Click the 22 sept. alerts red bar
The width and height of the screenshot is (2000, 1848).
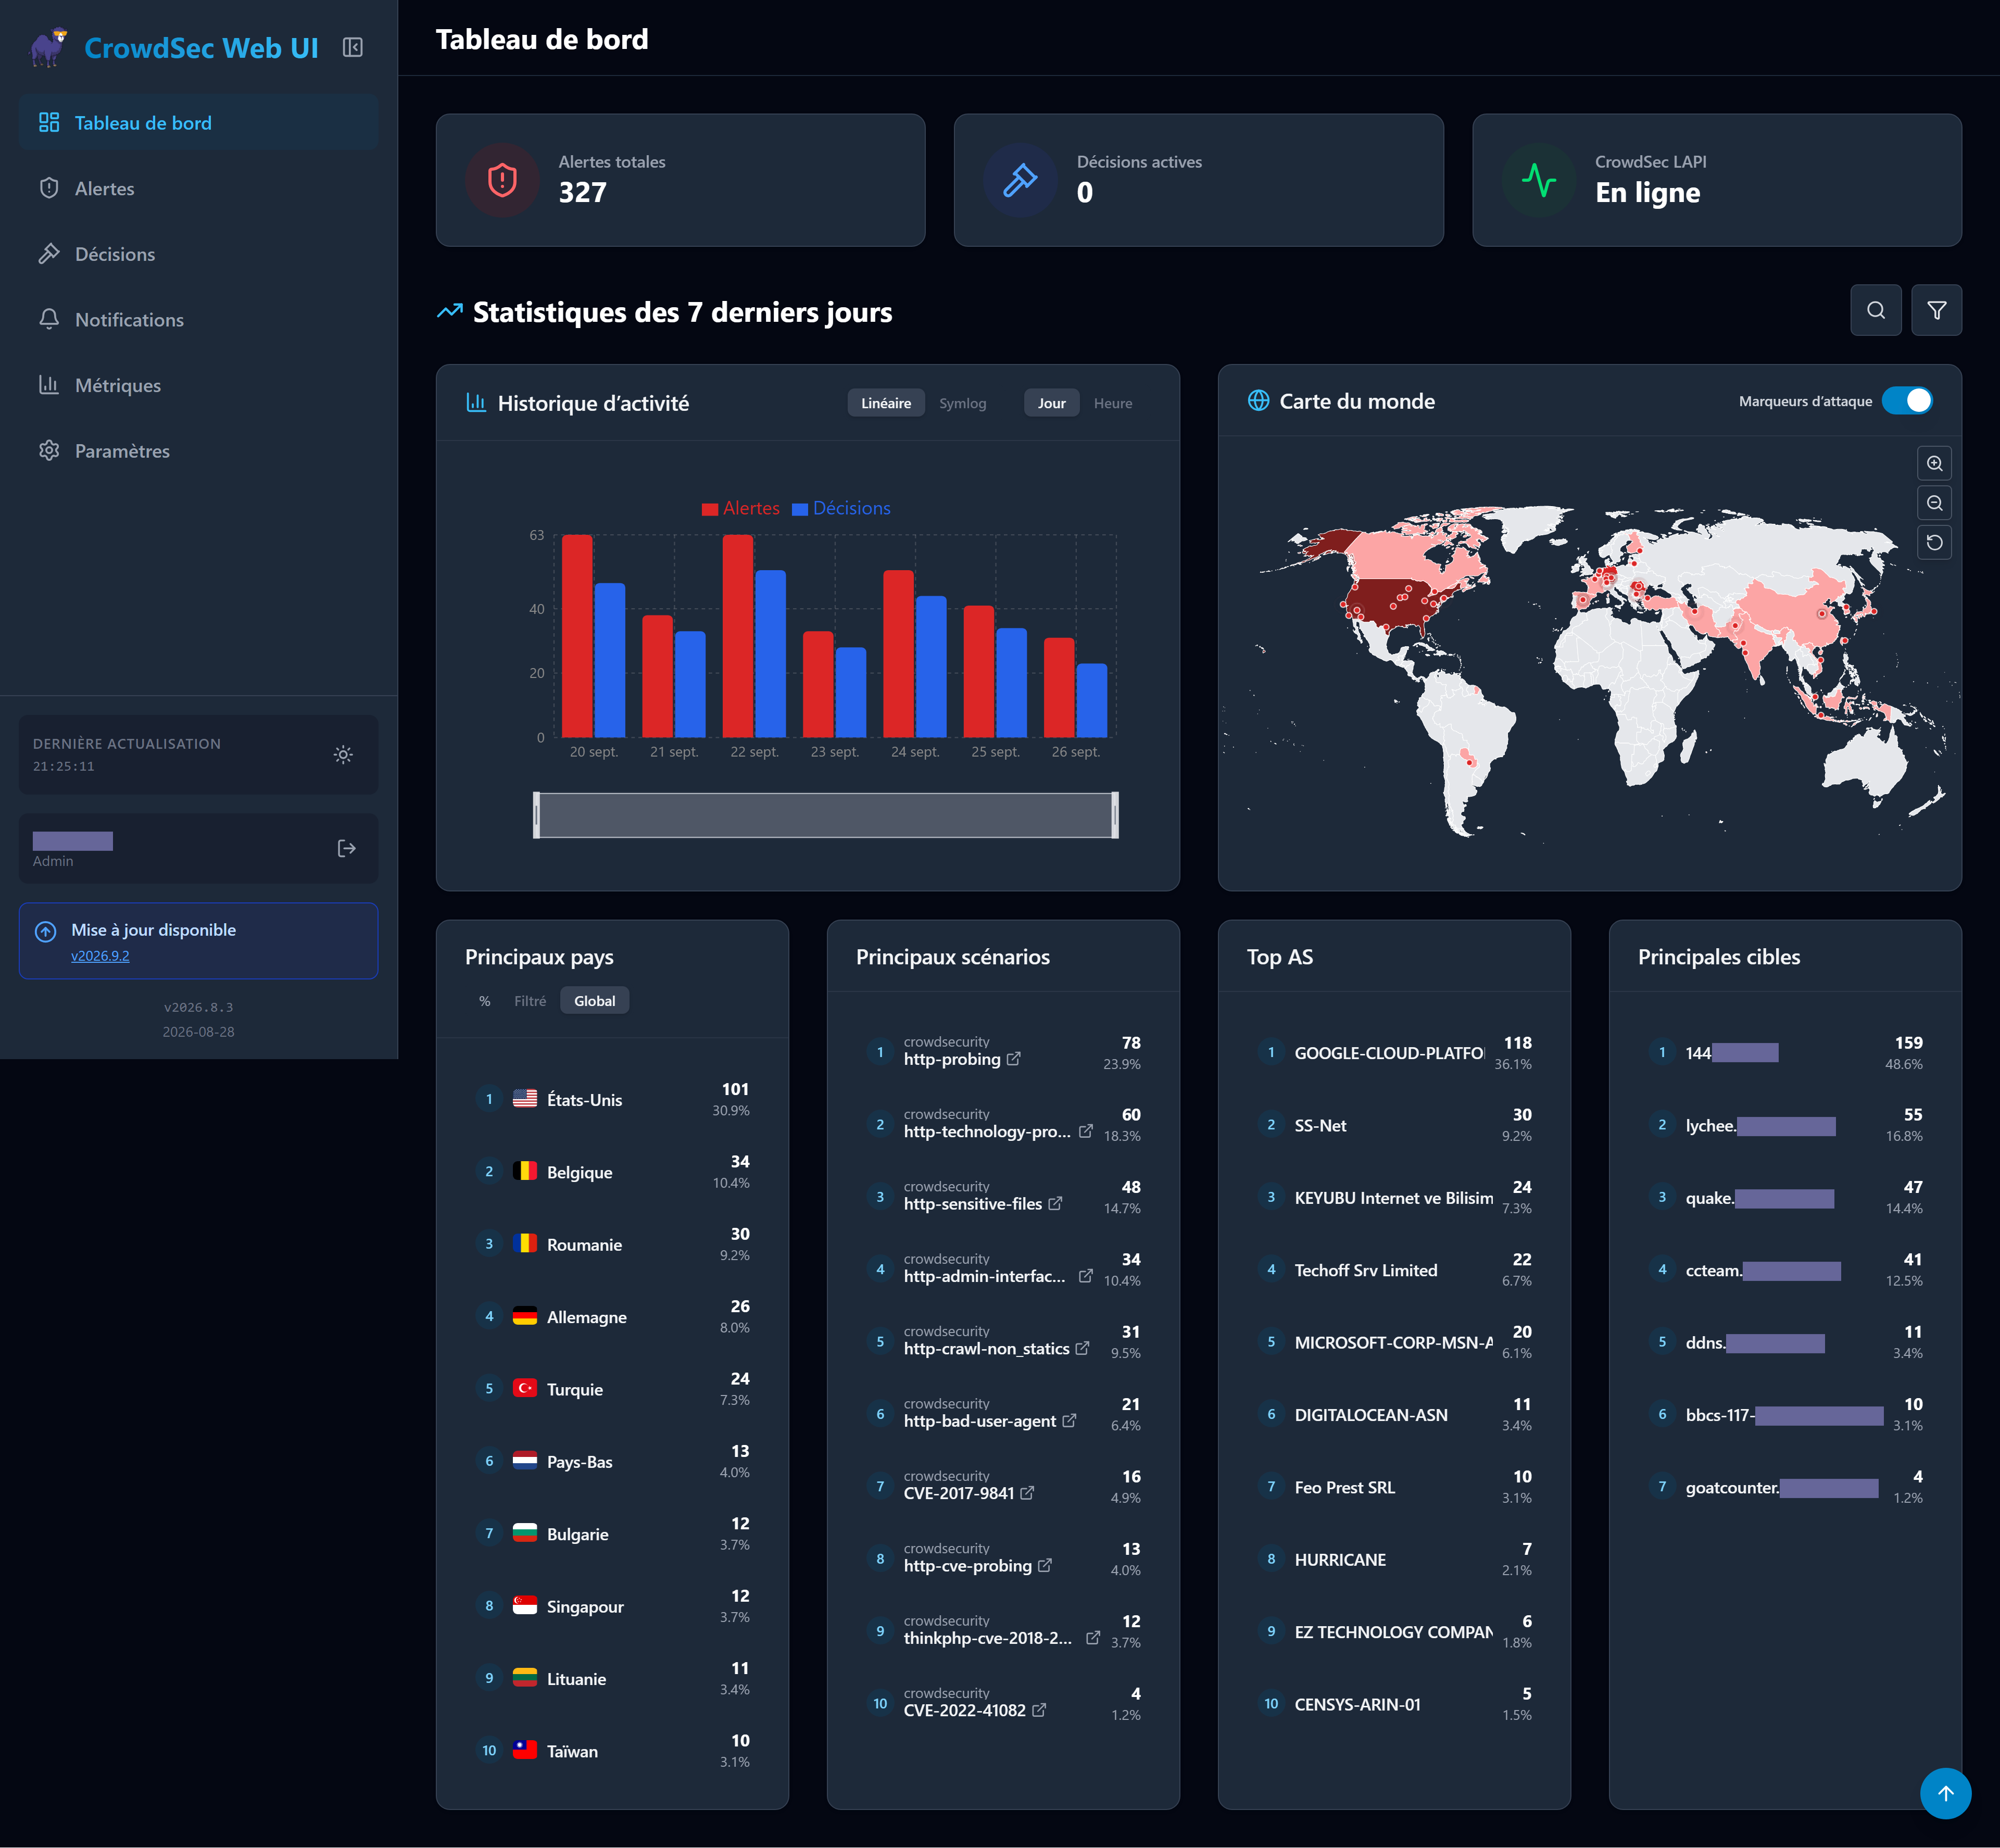pyautogui.click(x=738, y=636)
